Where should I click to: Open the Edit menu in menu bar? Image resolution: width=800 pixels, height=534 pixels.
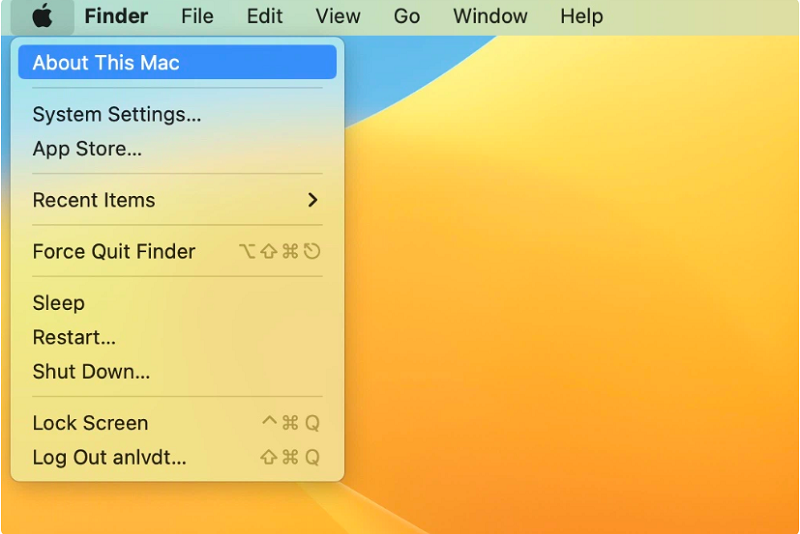[x=264, y=16]
